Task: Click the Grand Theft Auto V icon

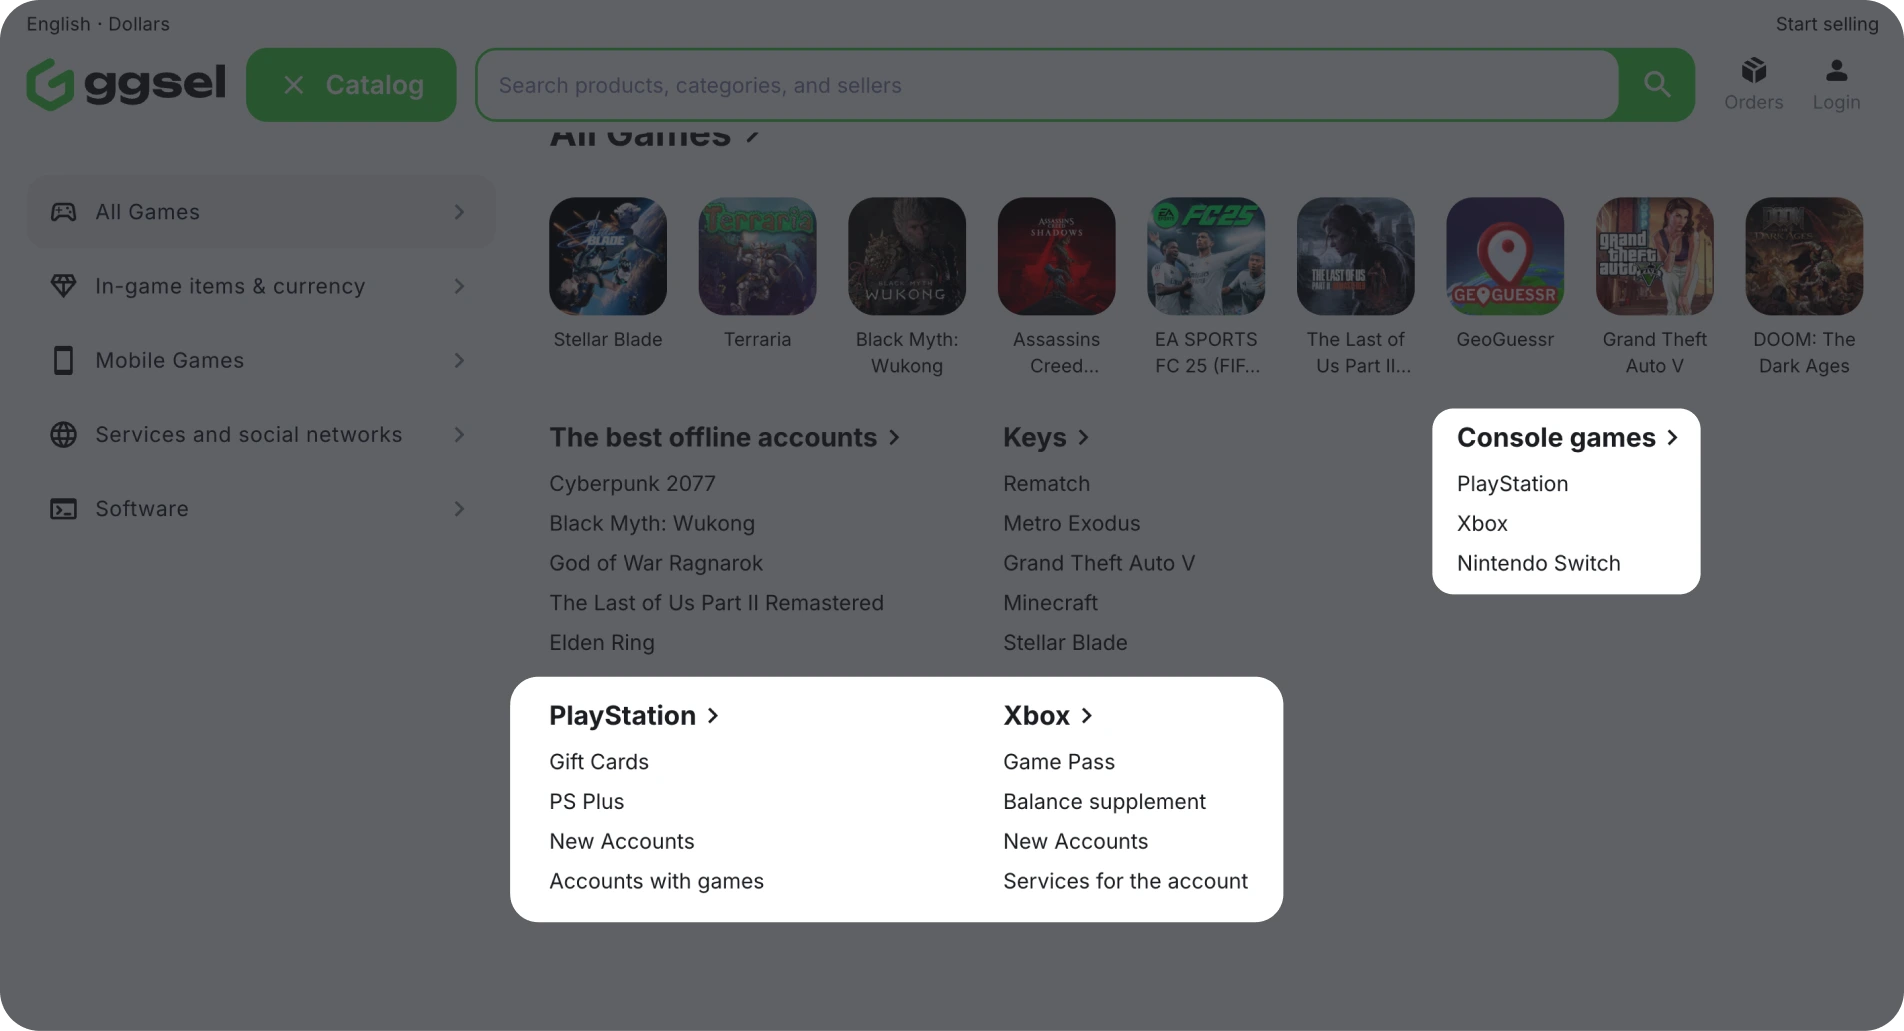Action: coord(1654,256)
